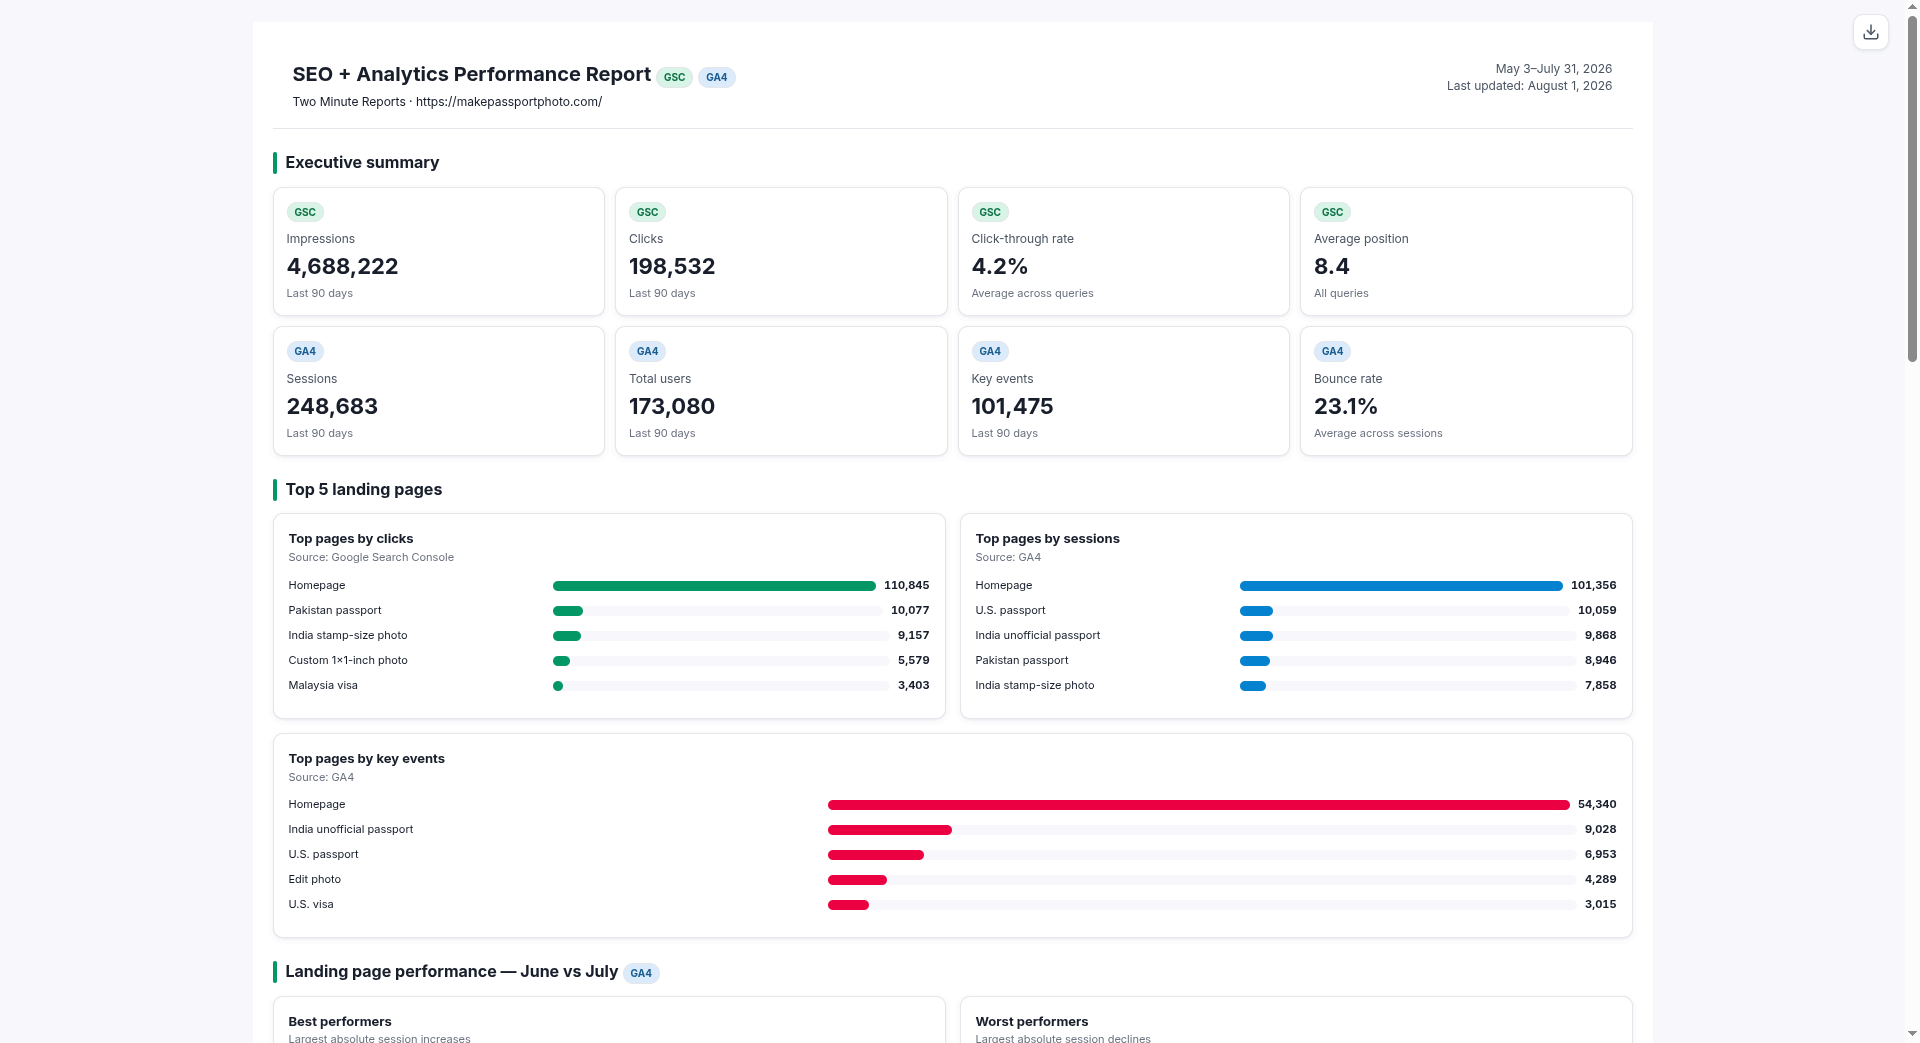Click the 'Top pages by sessions' chart title
1920x1043 pixels.
click(x=1047, y=539)
